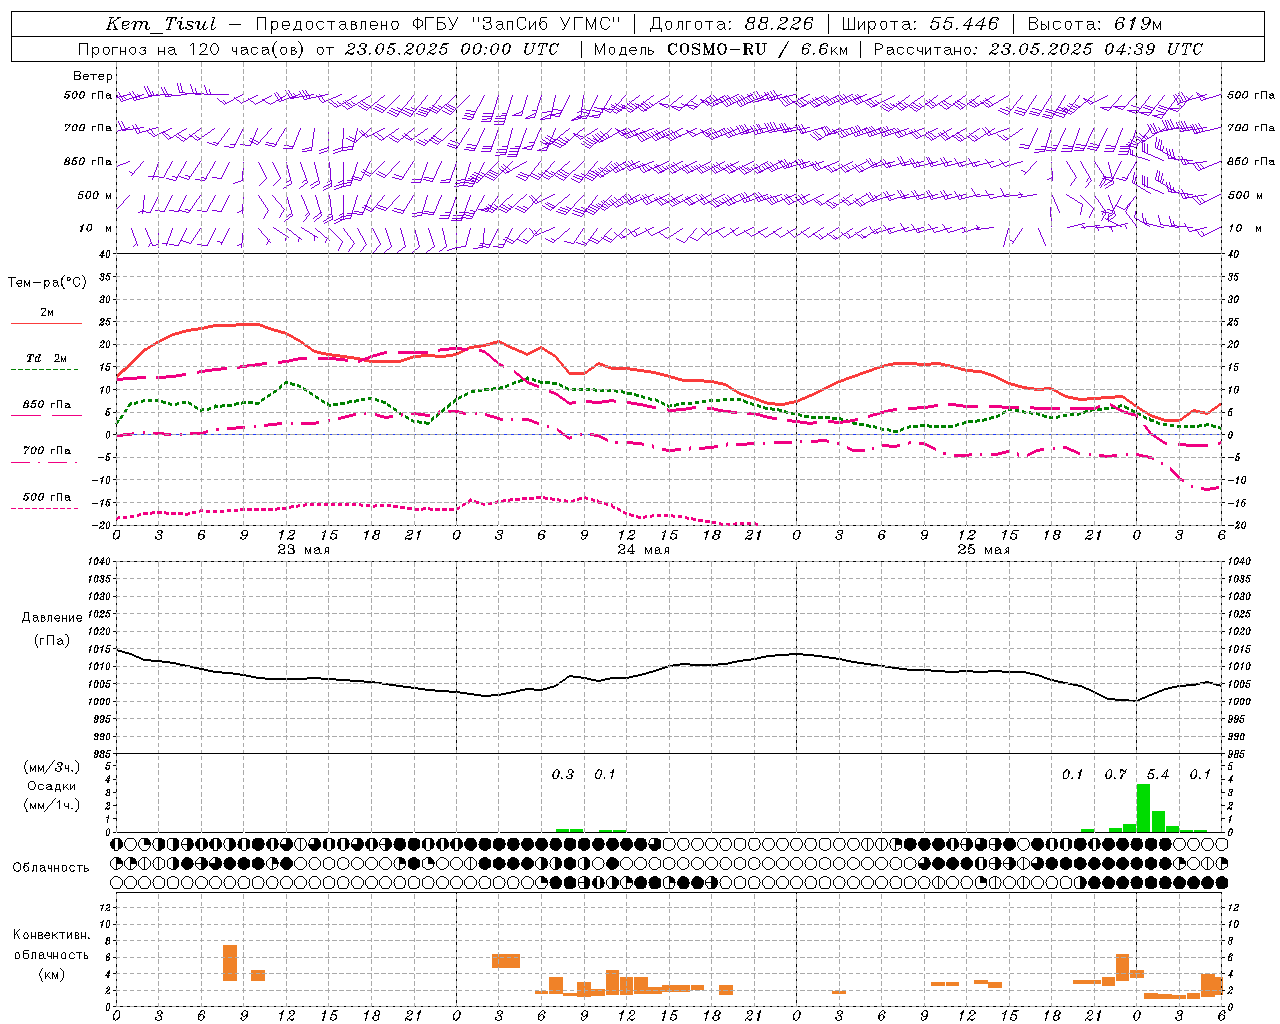Click the Широта: 55.446 value
The width and height of the screenshot is (1280, 1024).
pos(920,24)
